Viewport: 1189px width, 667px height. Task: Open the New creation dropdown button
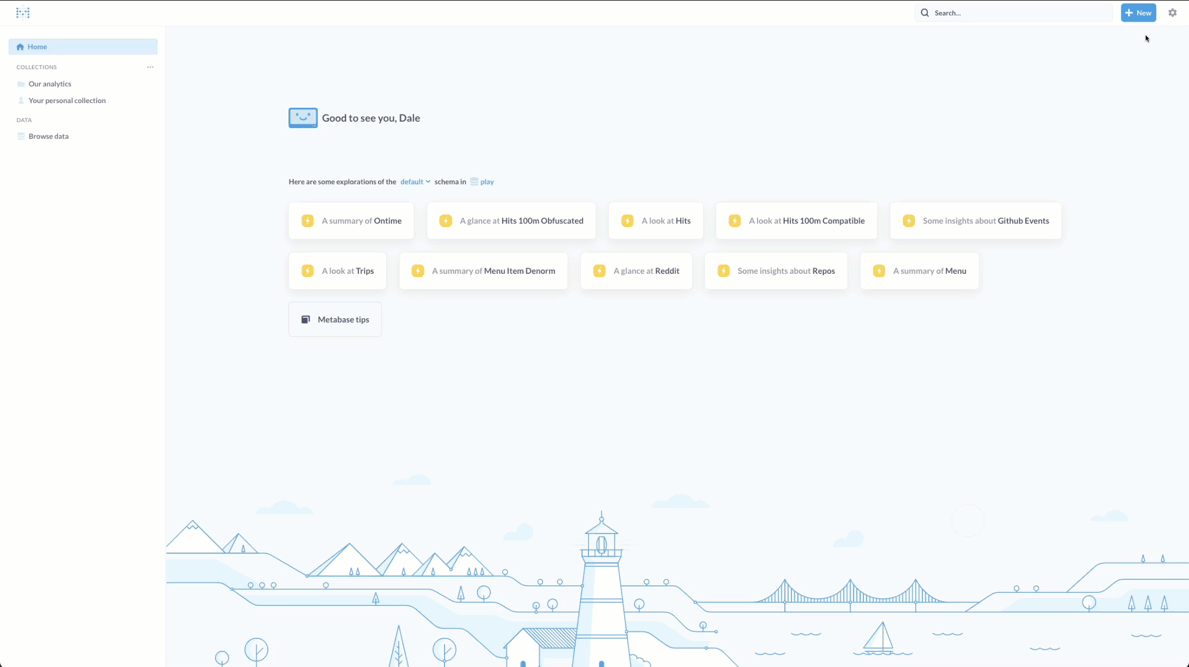point(1138,13)
